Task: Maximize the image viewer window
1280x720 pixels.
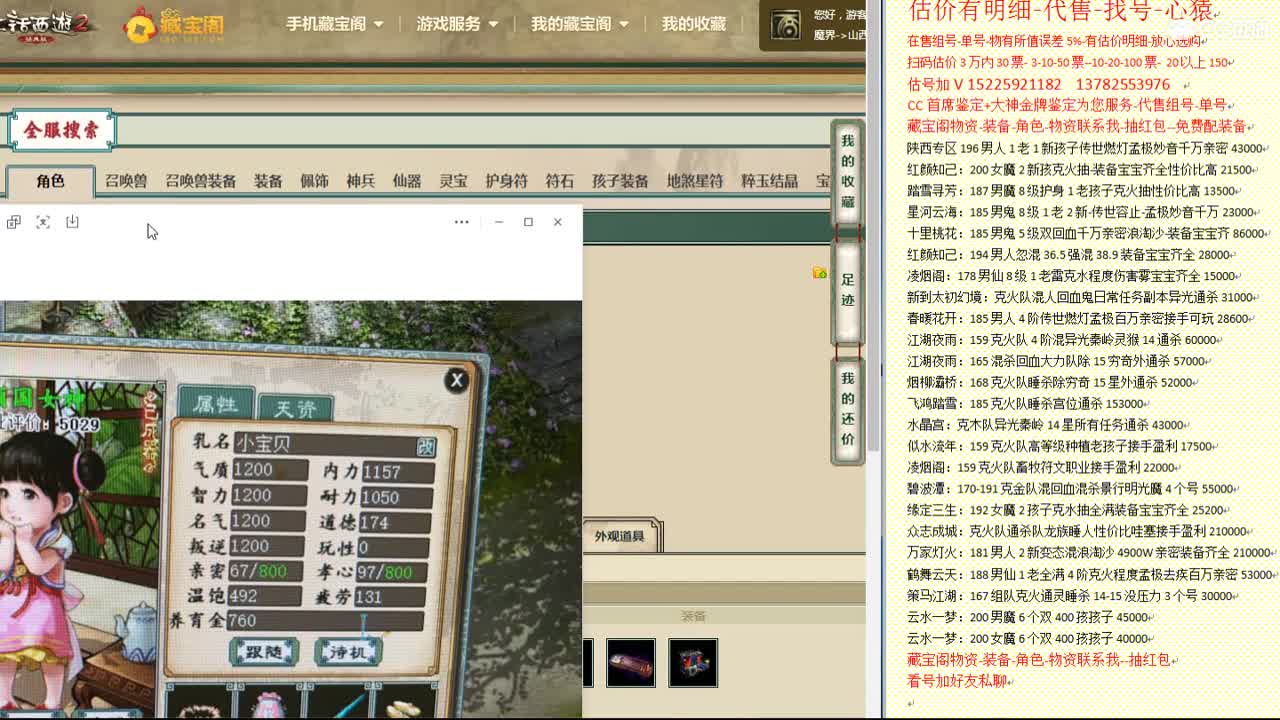Action: (x=528, y=222)
